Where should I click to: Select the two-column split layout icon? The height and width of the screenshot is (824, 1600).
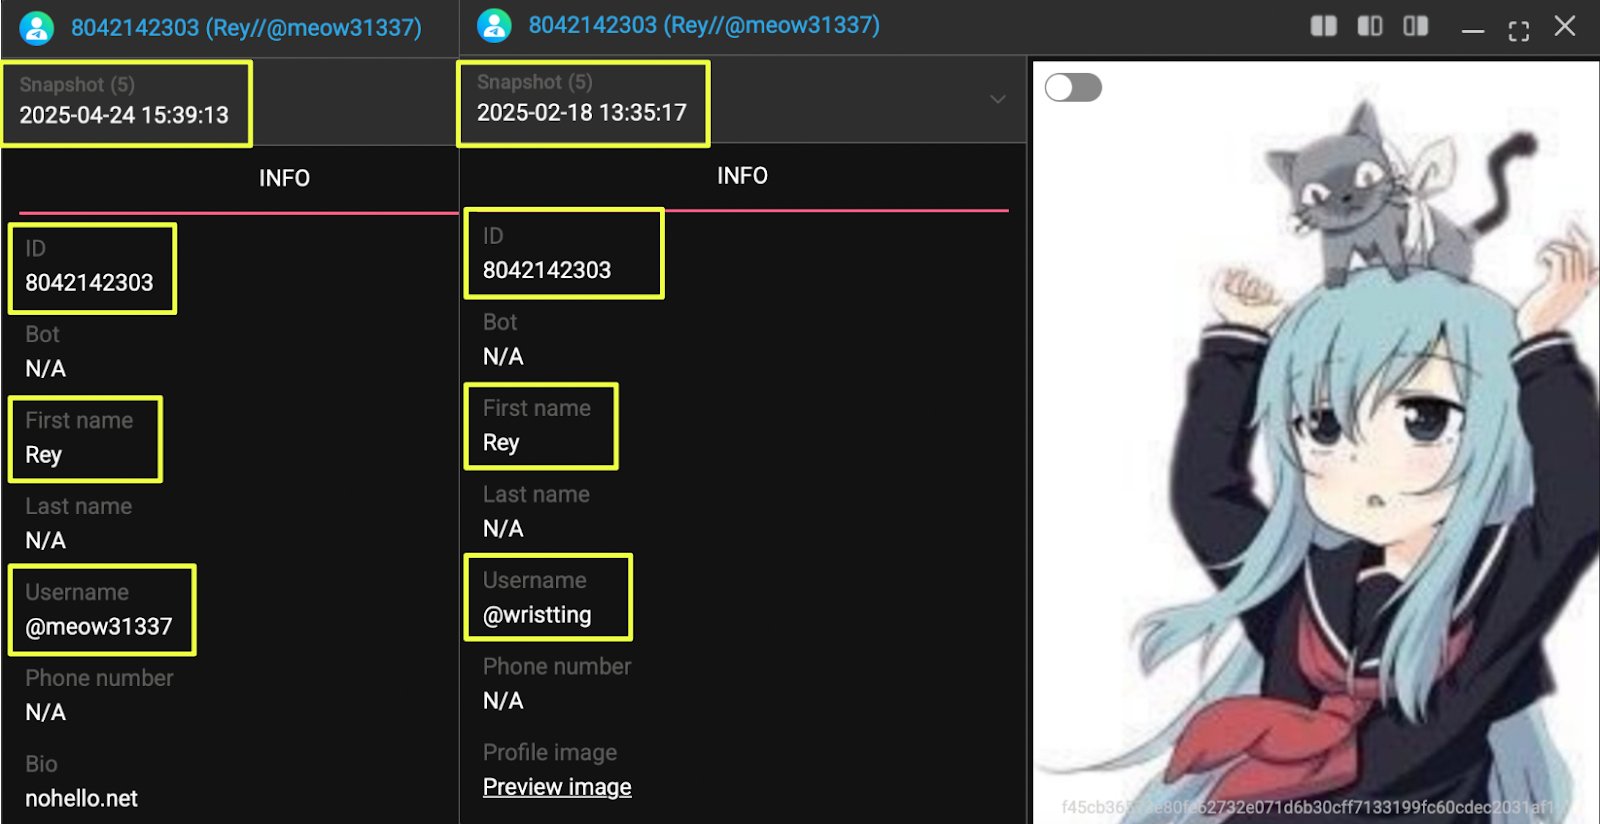pos(1323,26)
